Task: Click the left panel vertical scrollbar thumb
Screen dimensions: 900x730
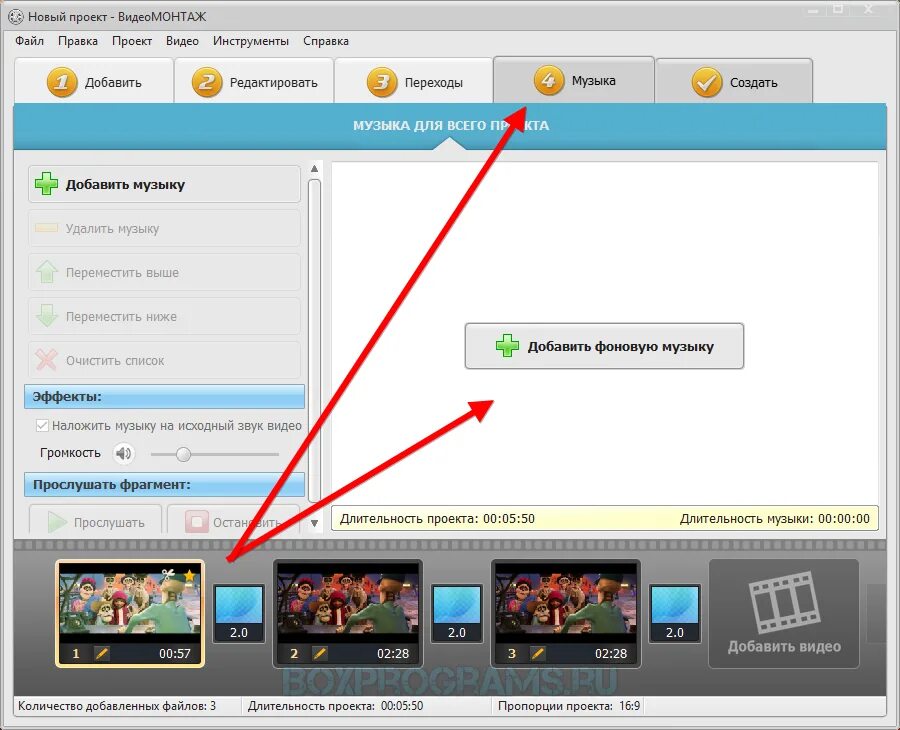Action: click(x=314, y=341)
